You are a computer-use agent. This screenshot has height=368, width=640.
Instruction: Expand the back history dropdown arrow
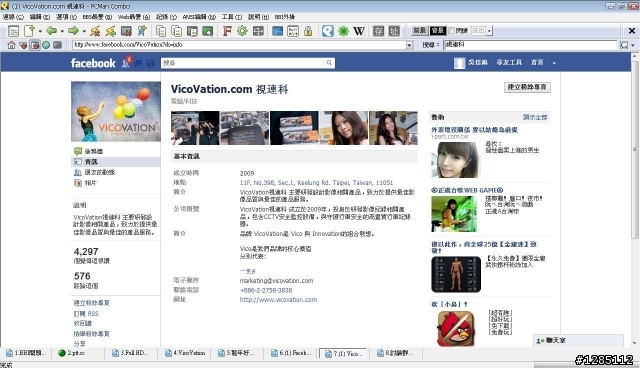click(x=62, y=31)
